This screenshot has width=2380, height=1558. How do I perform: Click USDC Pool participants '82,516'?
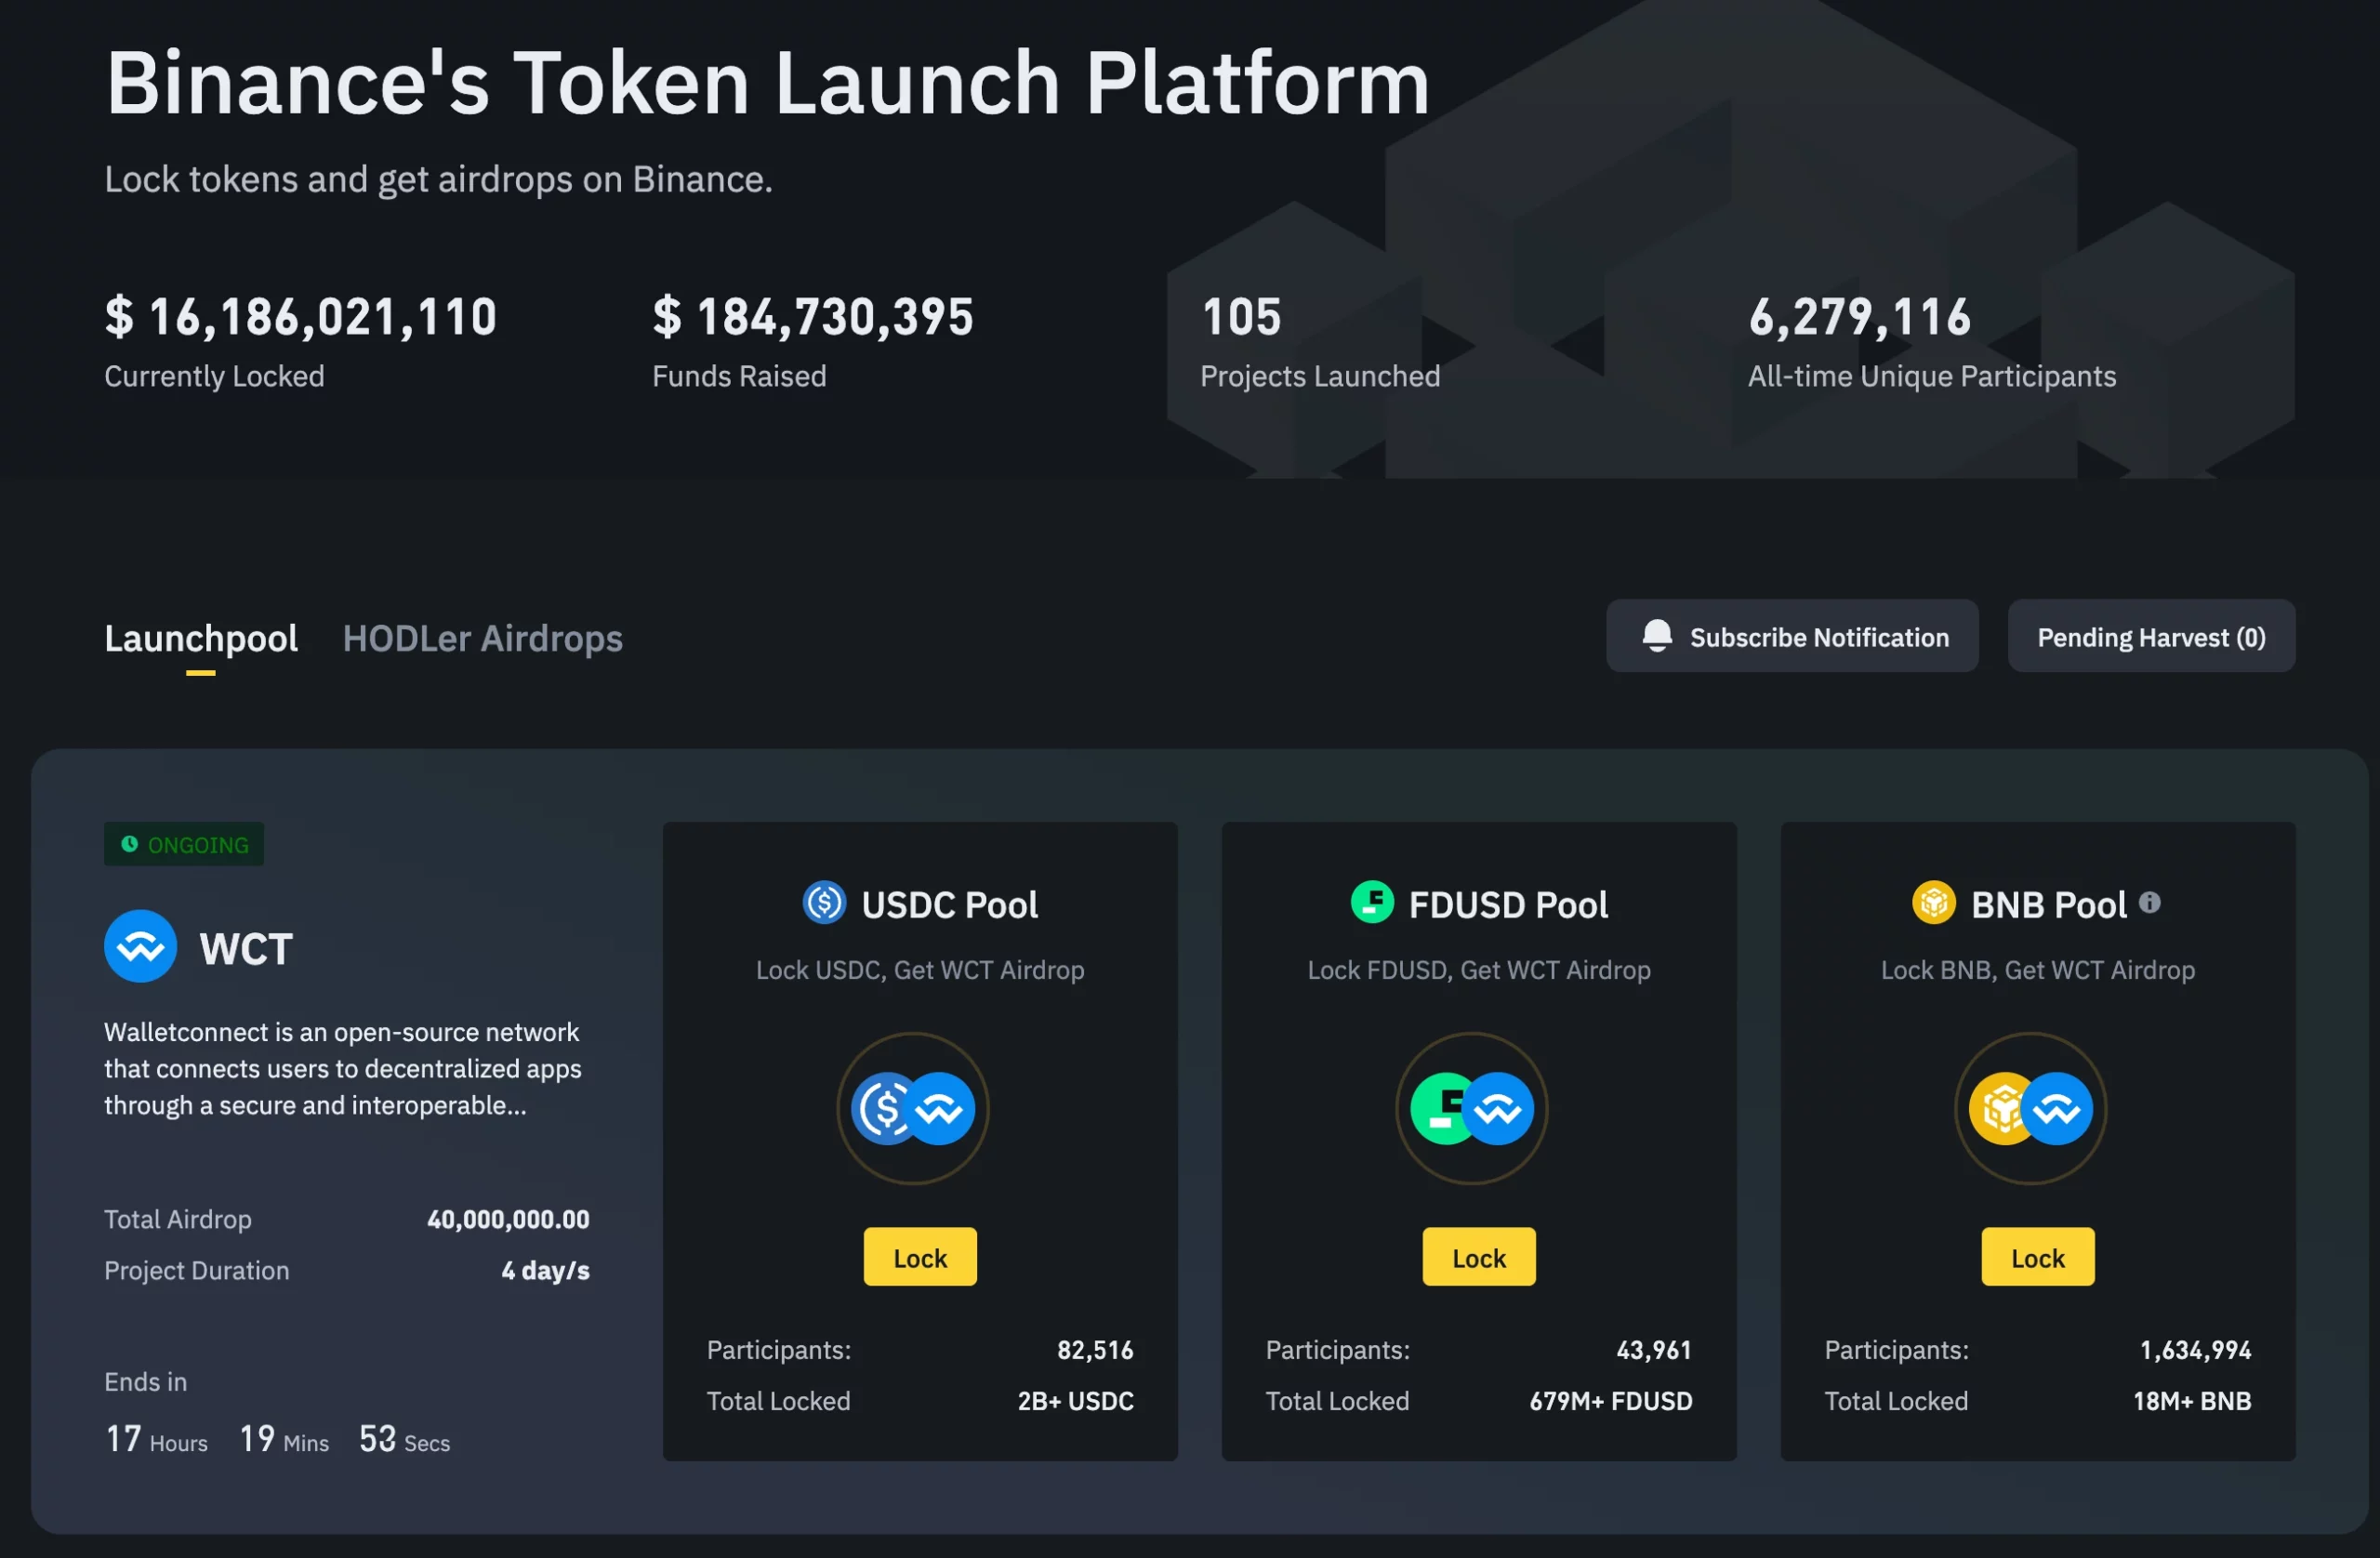[x=1095, y=1350]
